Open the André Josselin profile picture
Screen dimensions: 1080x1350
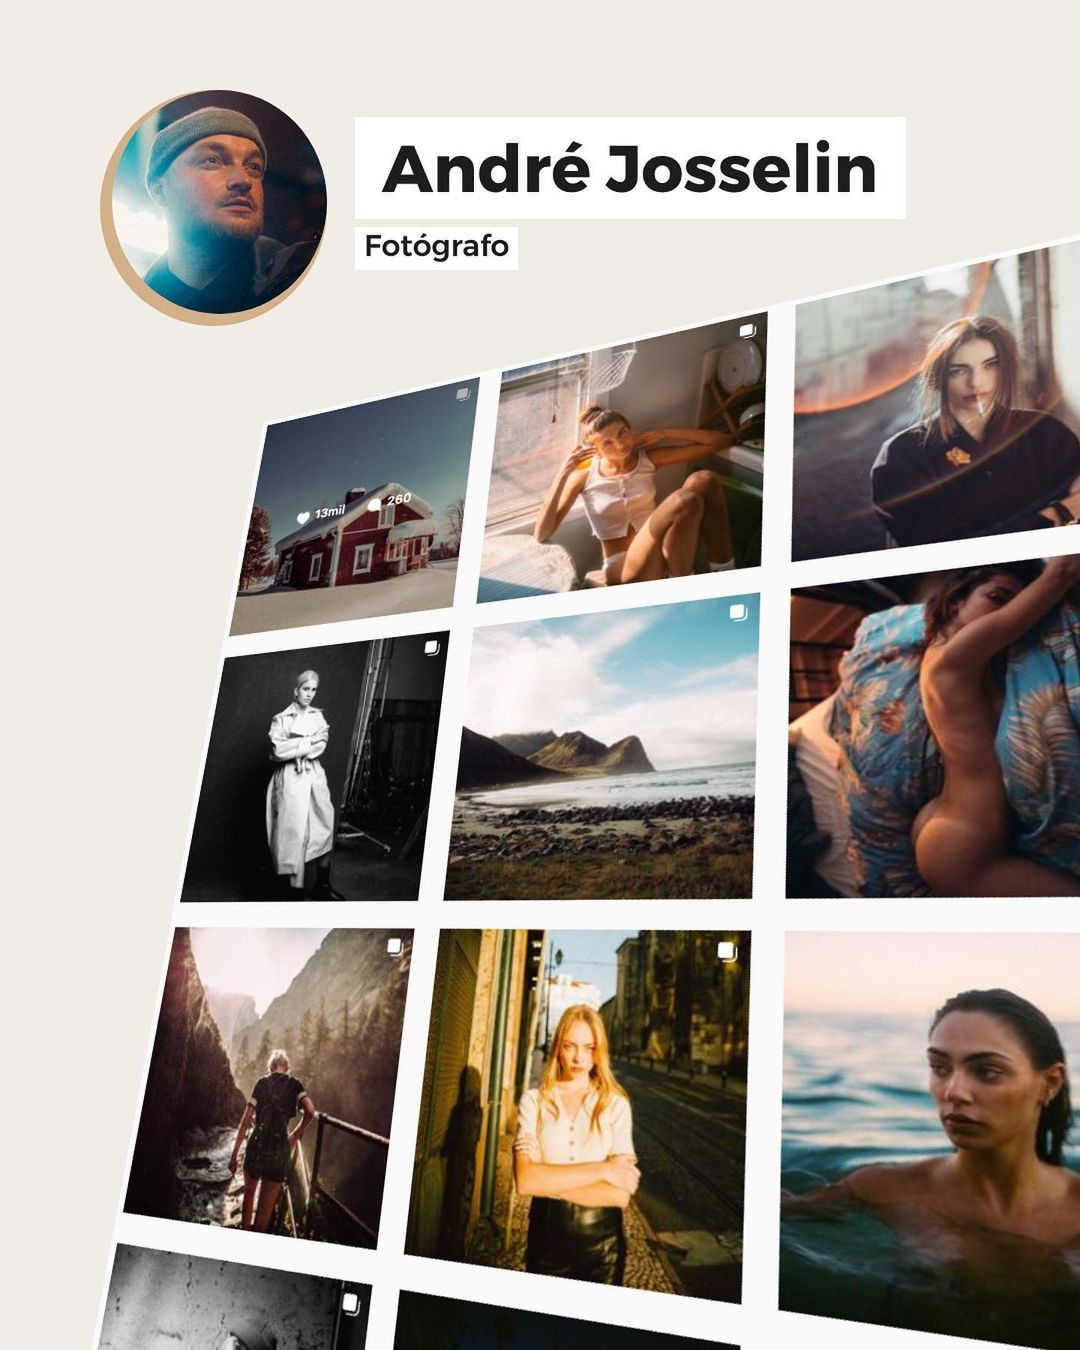click(214, 207)
